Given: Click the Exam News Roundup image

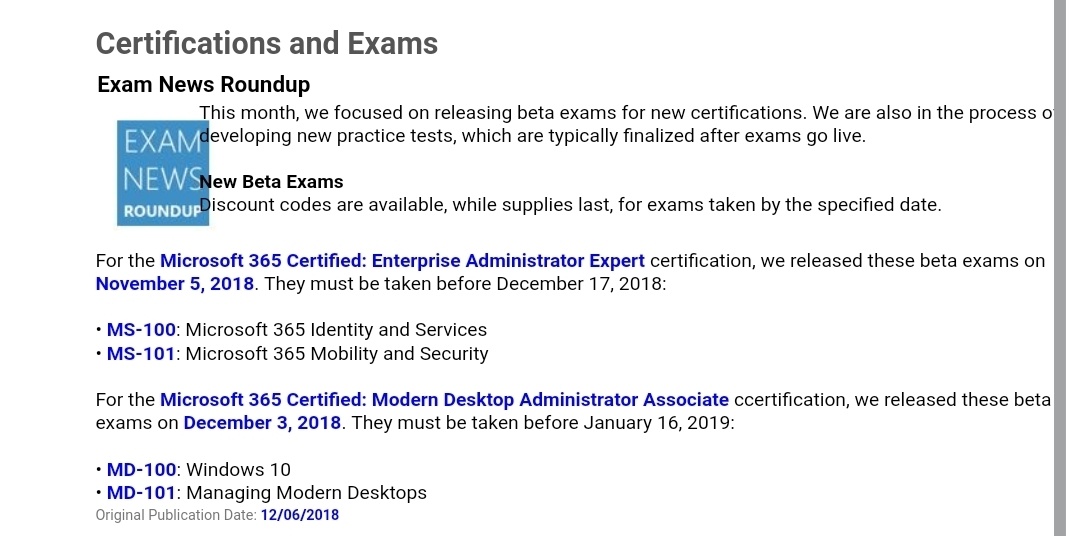Looking at the screenshot, I should (160, 172).
